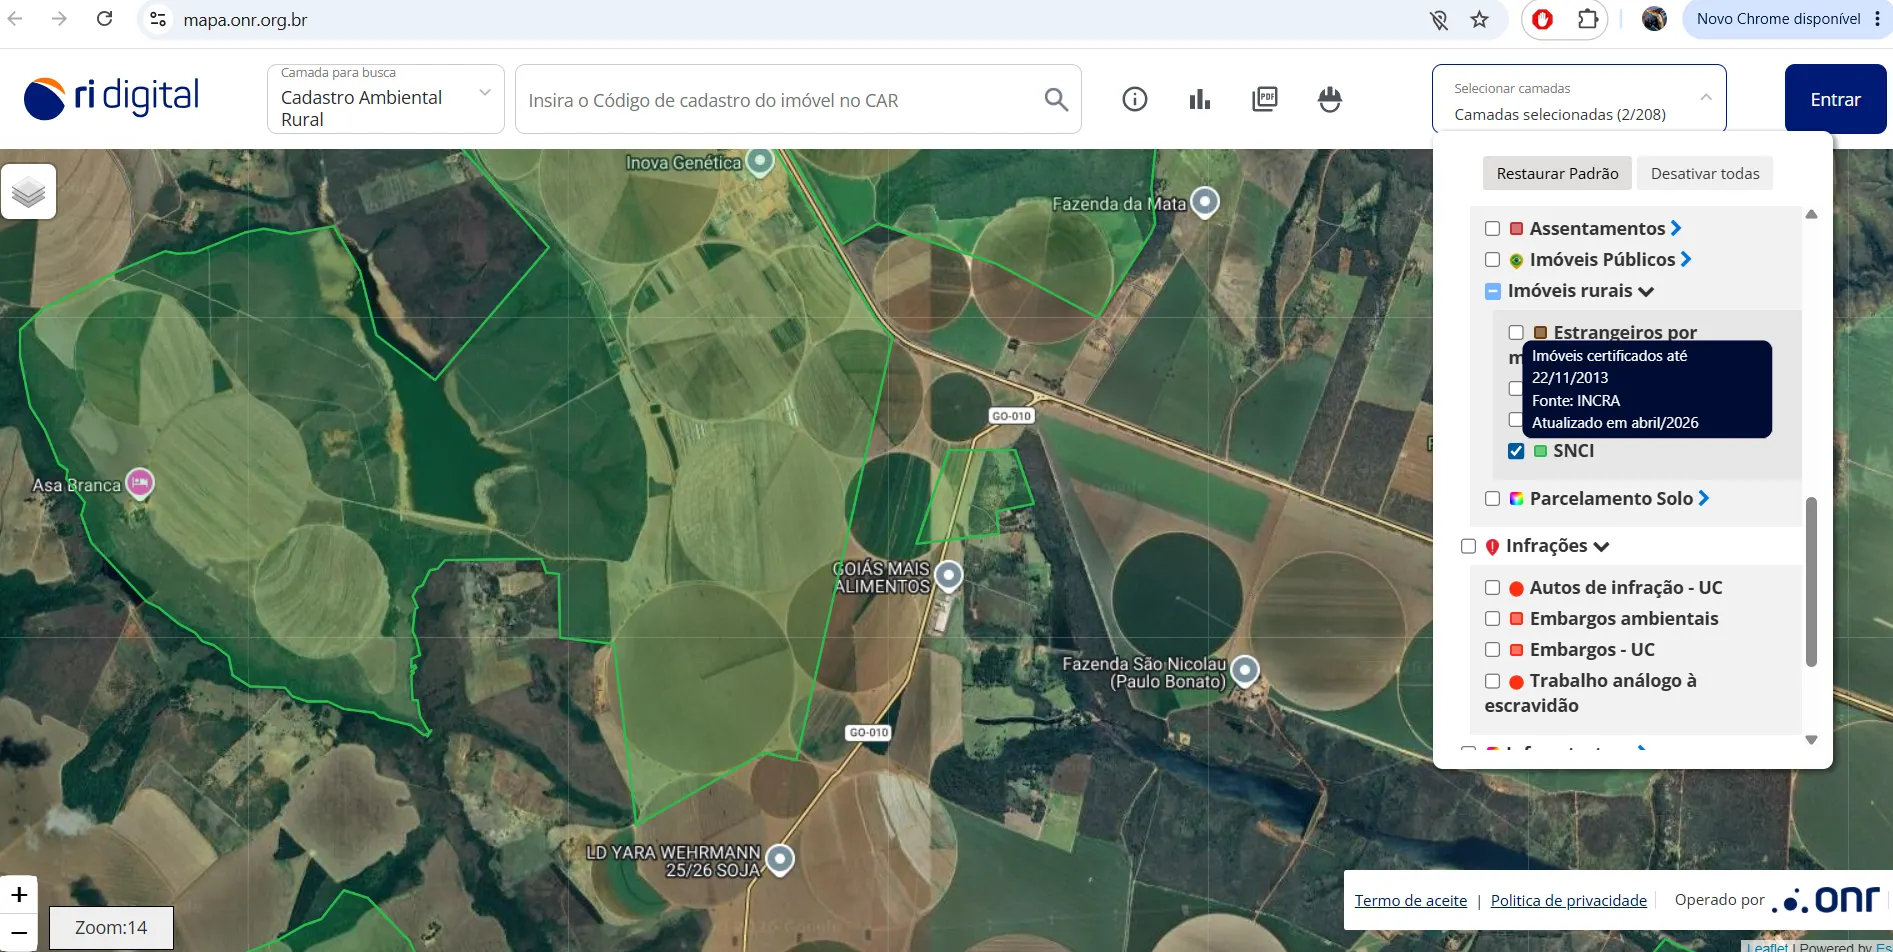This screenshot has width=1893, height=952.
Task: Click the Desativar todas button
Action: 1705,174
